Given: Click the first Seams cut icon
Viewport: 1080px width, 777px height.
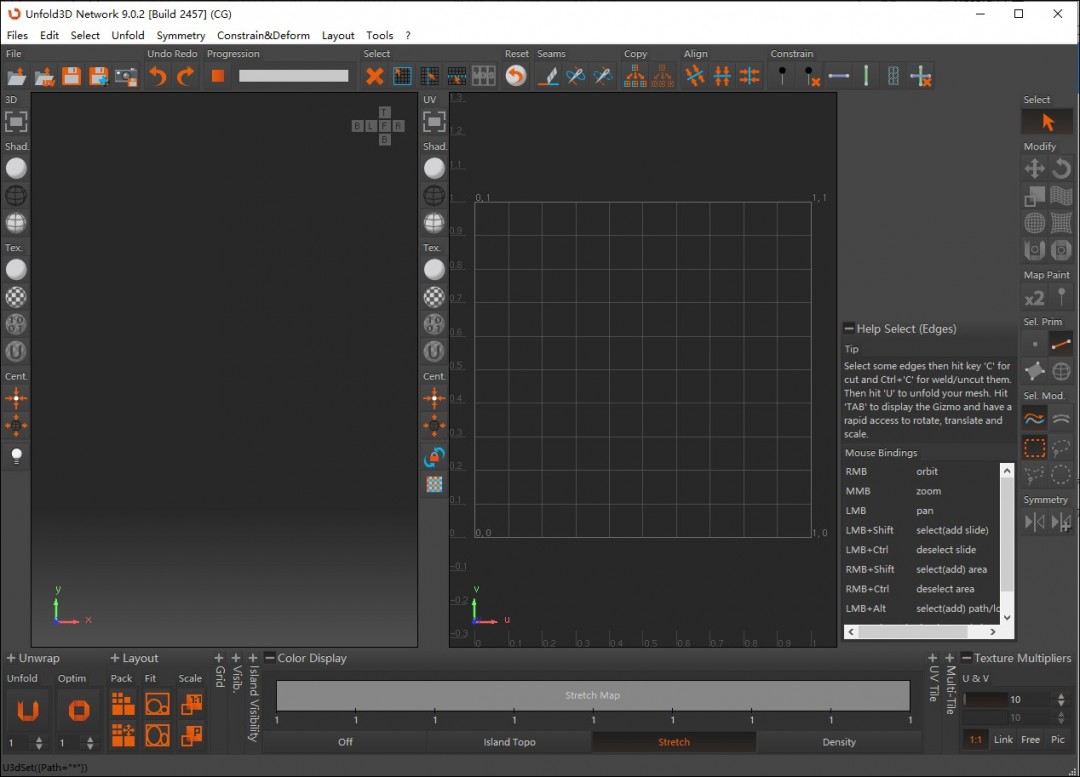Looking at the screenshot, I should [548, 76].
